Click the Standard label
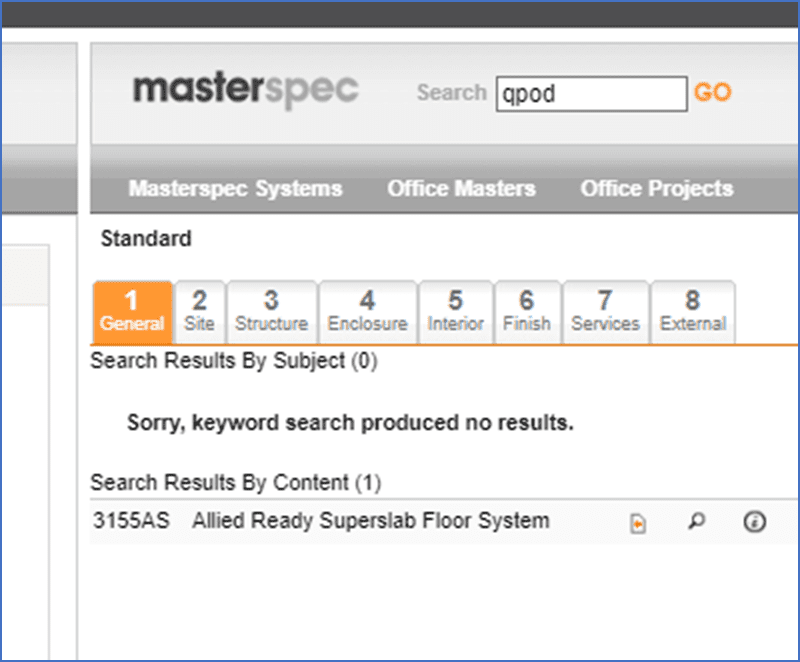Image resolution: width=800 pixels, height=662 pixels. 146,239
